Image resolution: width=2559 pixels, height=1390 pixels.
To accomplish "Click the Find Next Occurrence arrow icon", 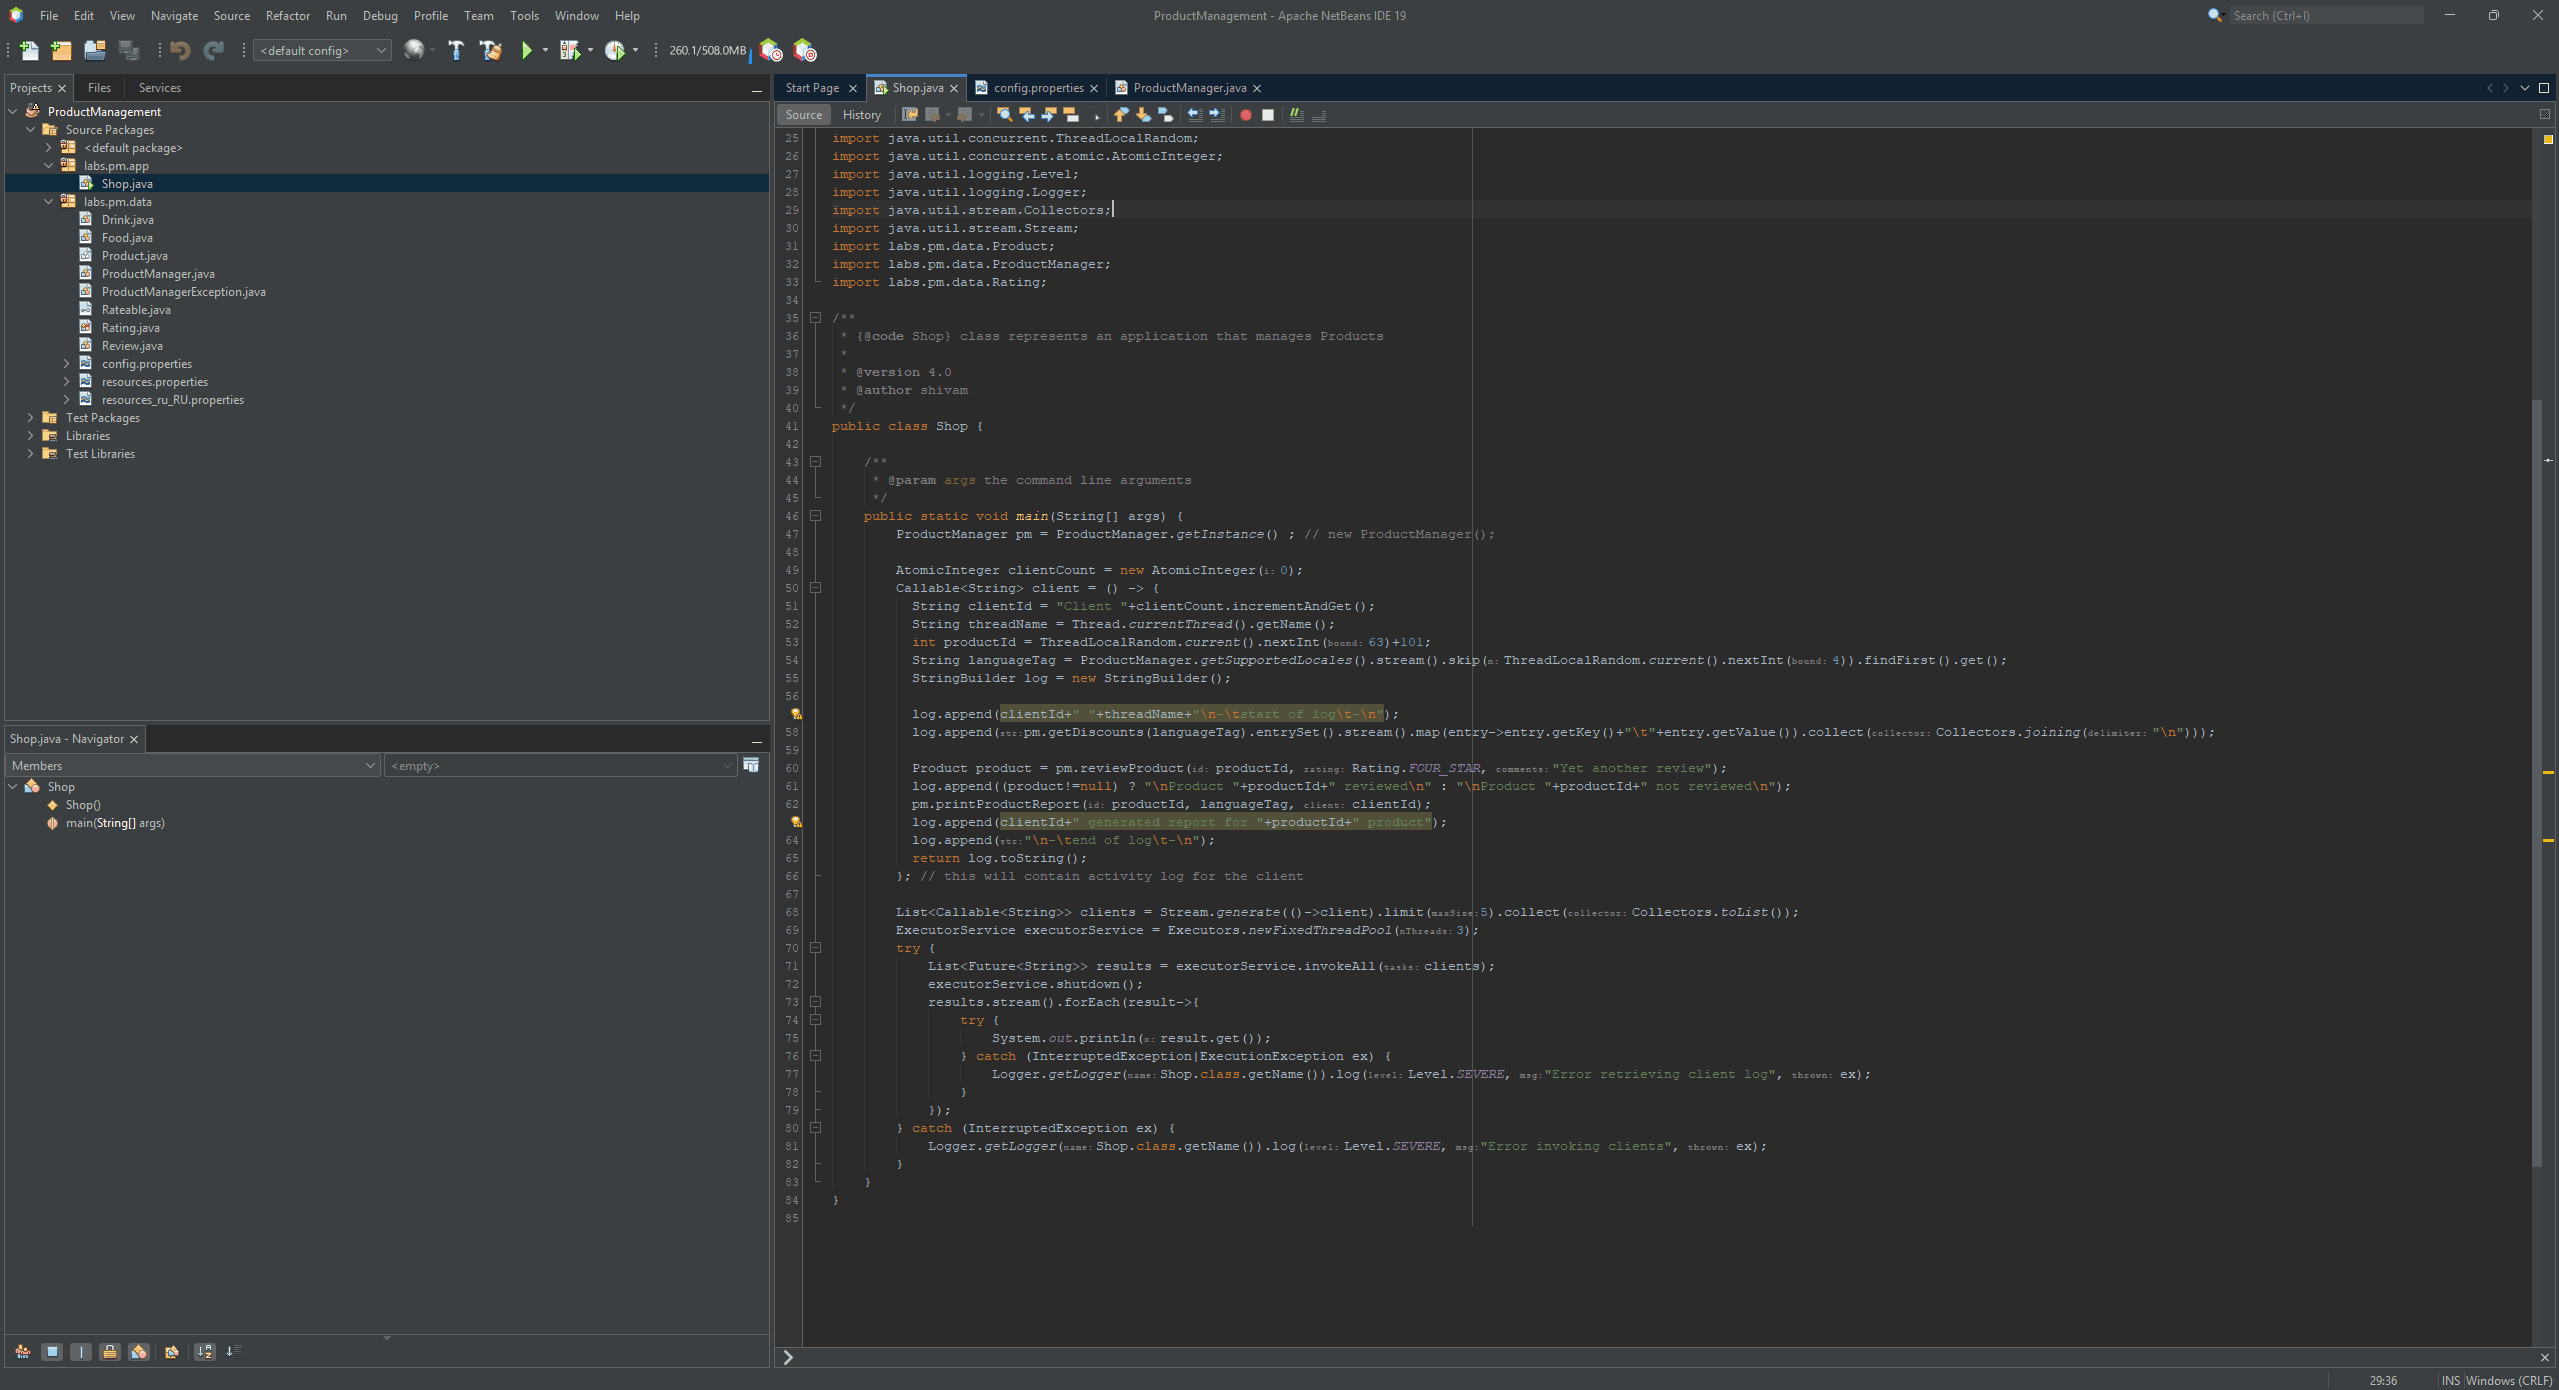I will coord(1049,115).
